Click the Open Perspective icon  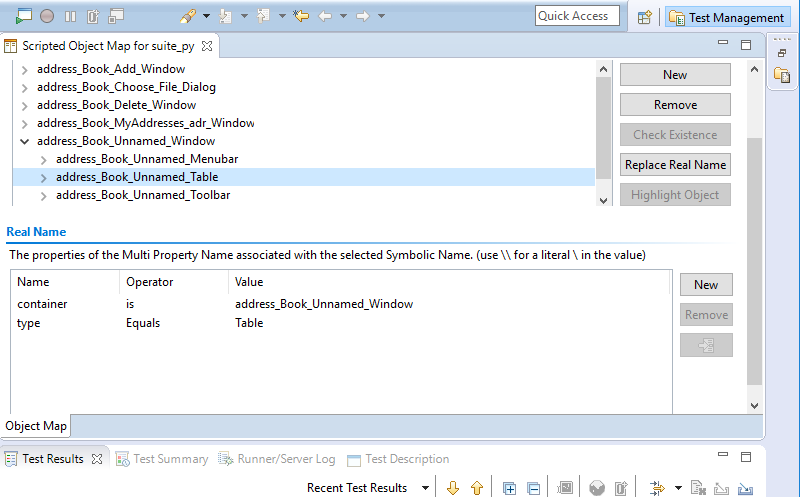(x=645, y=17)
